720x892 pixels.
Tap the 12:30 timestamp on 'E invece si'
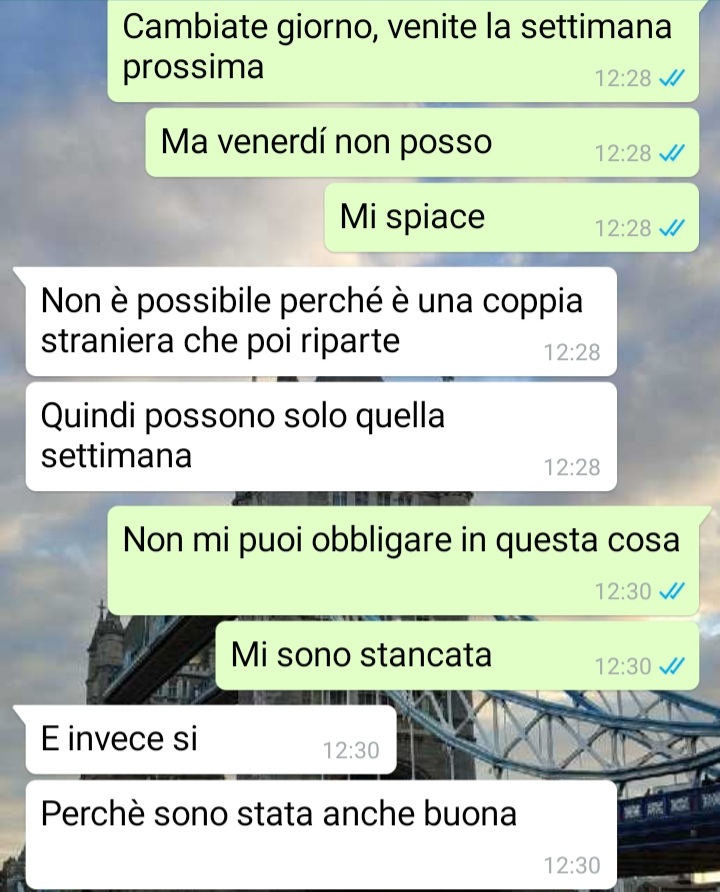(351, 751)
